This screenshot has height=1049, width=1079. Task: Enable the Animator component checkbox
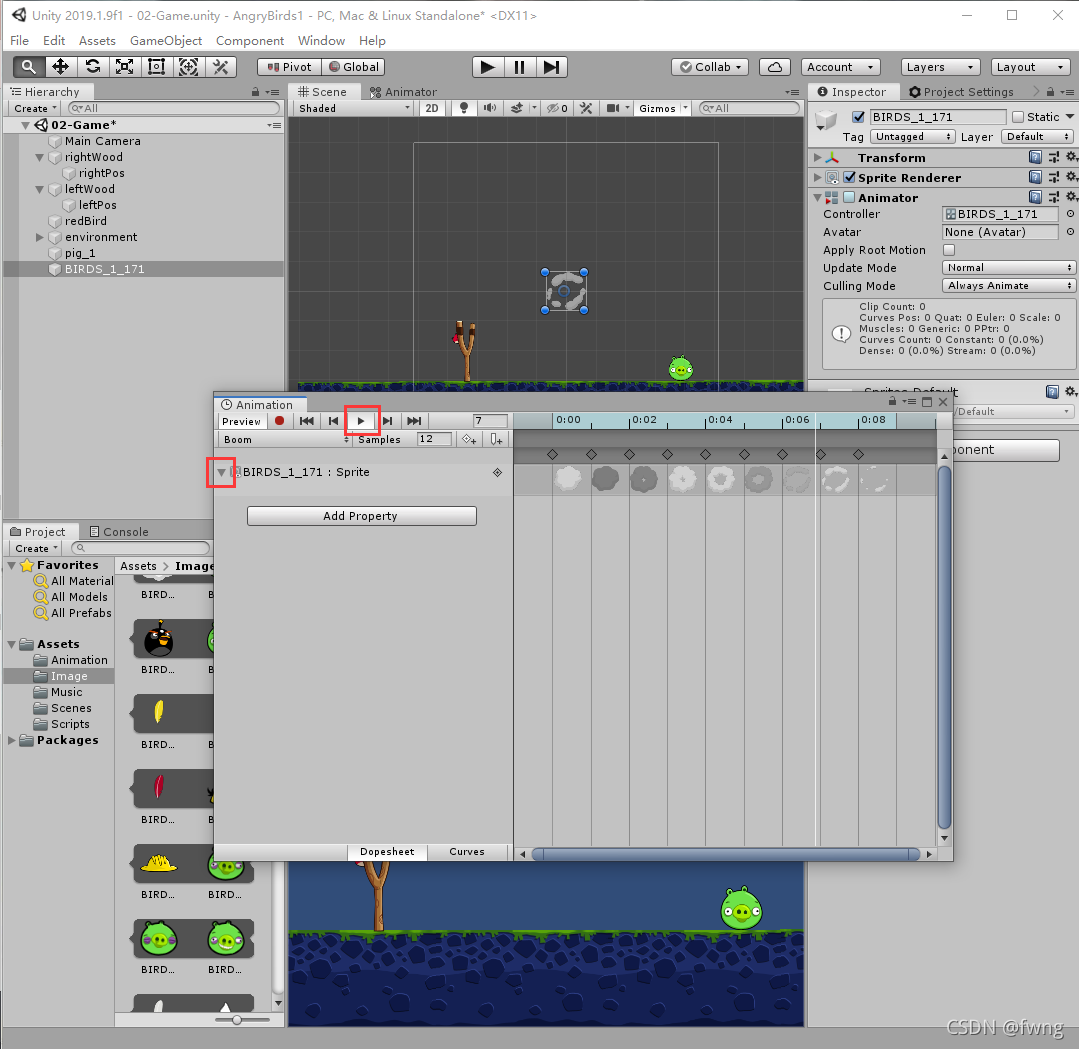[x=849, y=198]
